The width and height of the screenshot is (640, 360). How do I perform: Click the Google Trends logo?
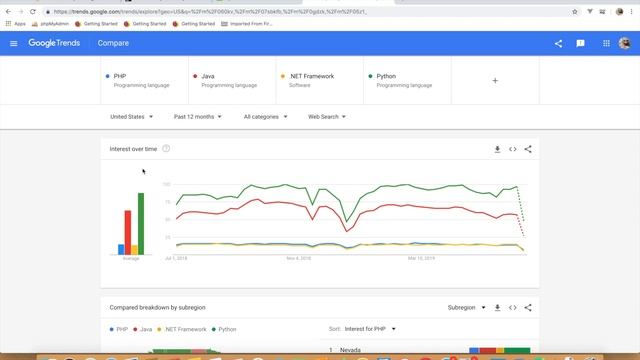click(x=54, y=43)
